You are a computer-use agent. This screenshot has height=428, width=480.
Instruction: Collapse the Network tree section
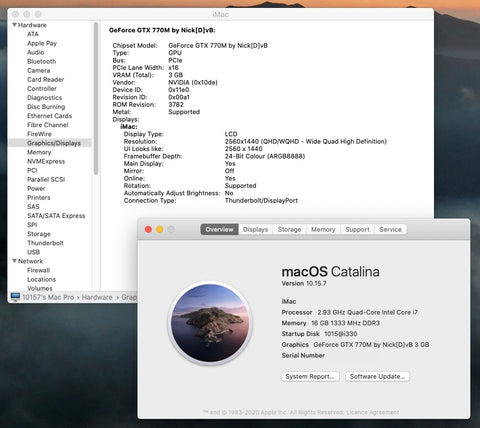15,261
